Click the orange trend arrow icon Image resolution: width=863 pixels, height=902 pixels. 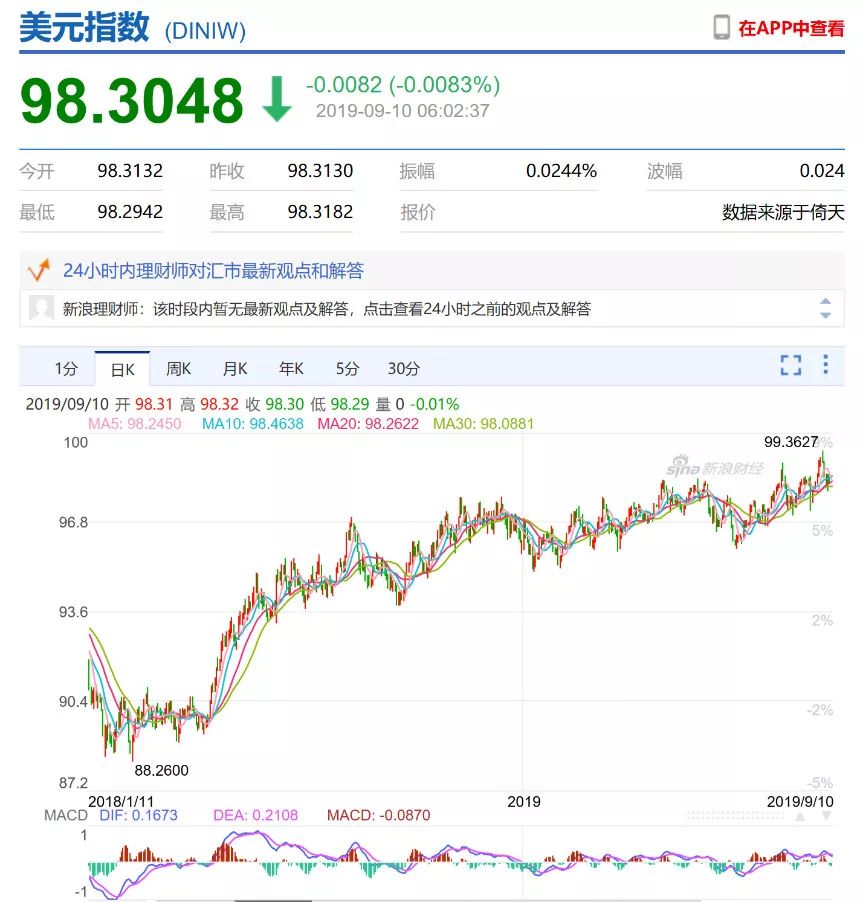[39, 270]
